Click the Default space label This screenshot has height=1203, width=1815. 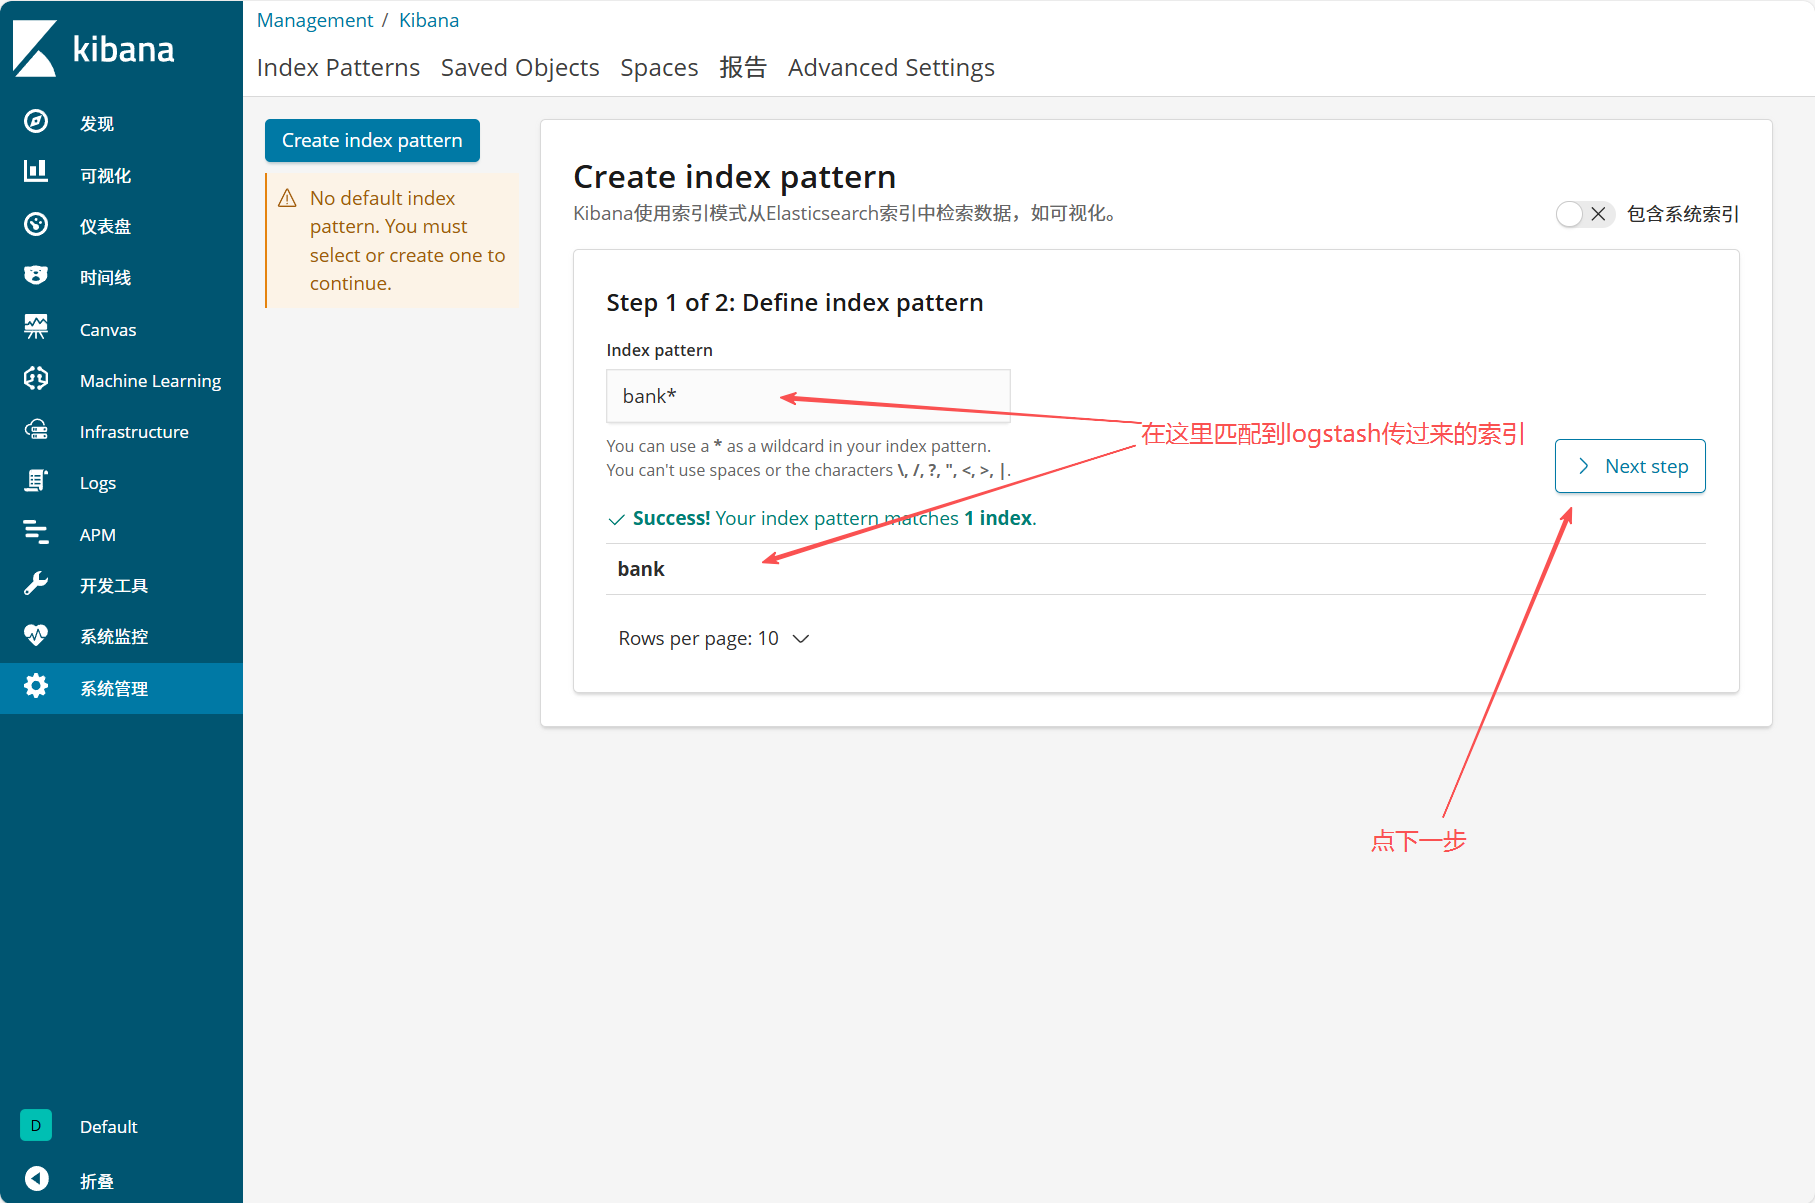click(x=108, y=1126)
